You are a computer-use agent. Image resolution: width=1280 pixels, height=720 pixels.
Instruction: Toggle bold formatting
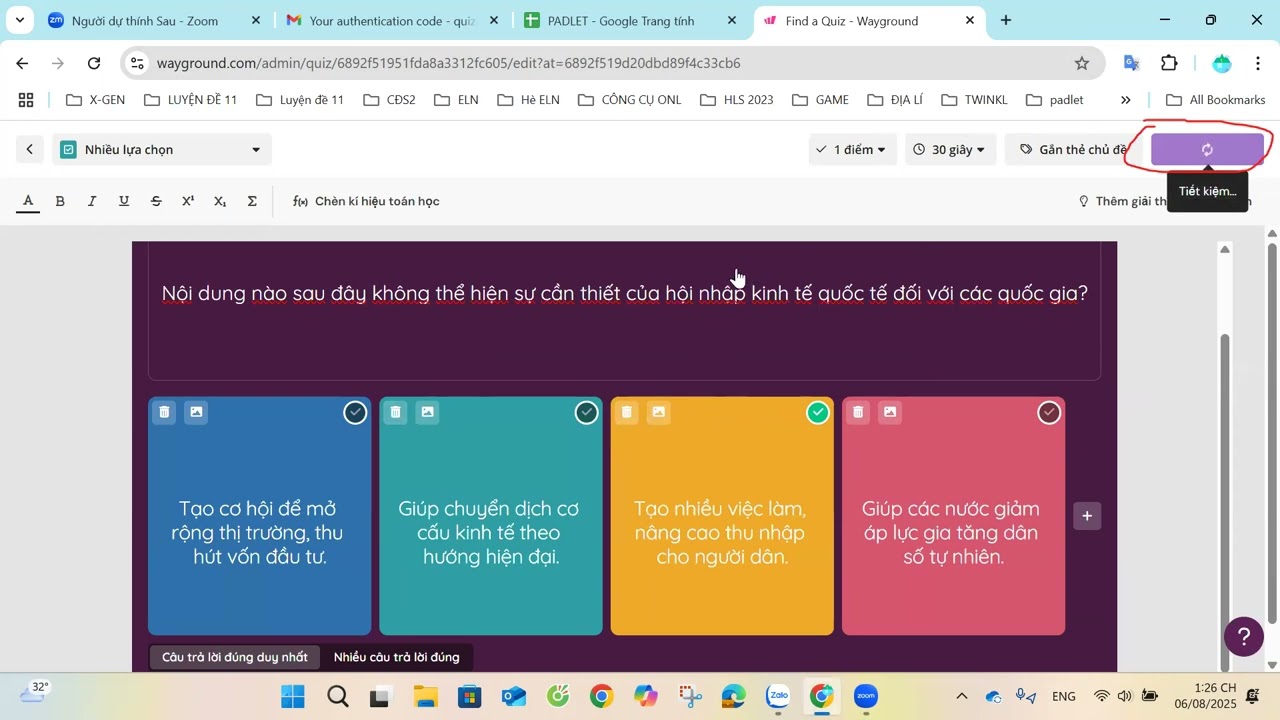point(60,201)
